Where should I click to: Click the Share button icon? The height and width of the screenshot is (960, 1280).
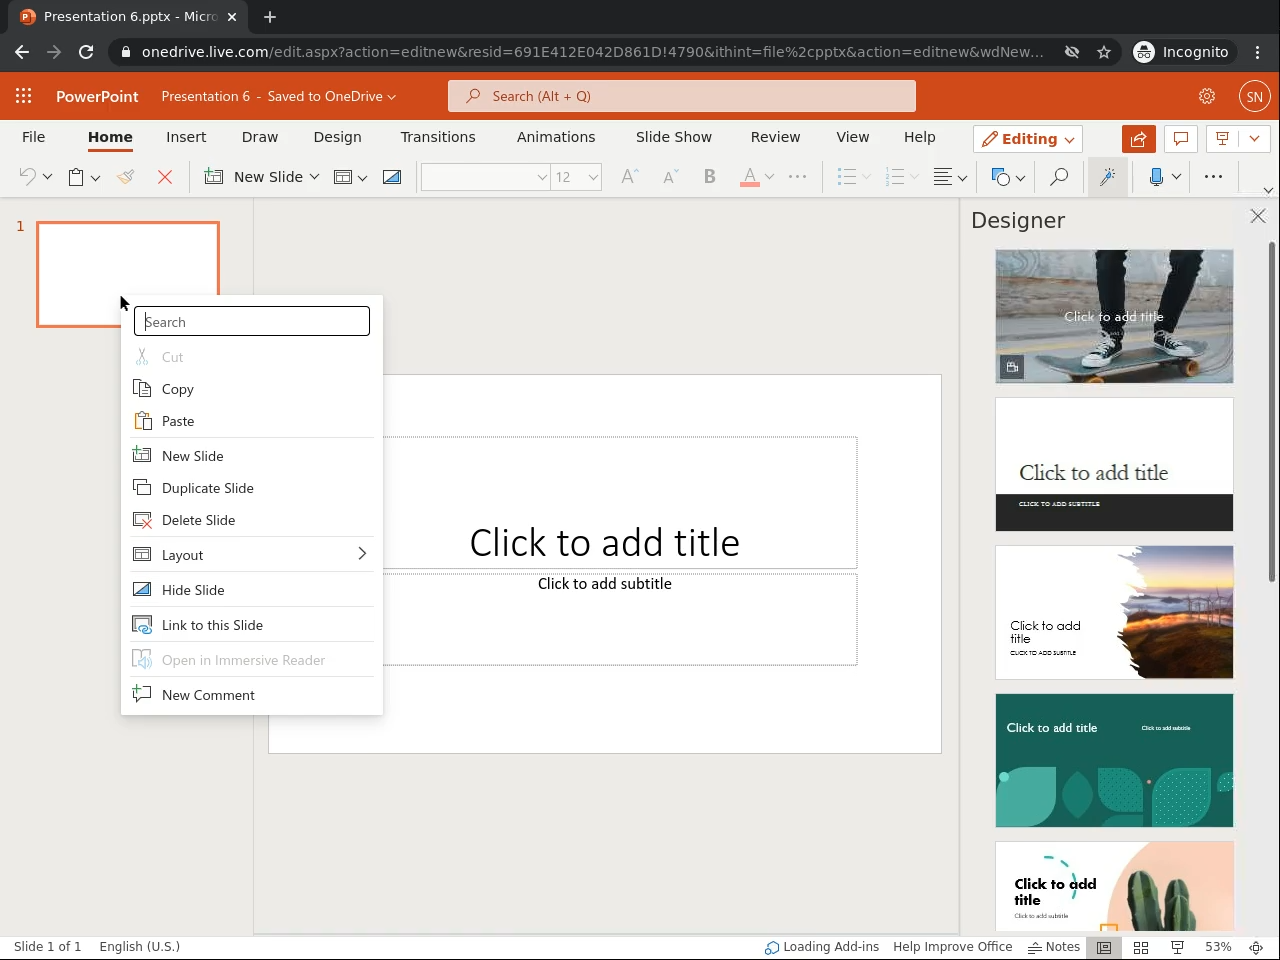tap(1138, 139)
